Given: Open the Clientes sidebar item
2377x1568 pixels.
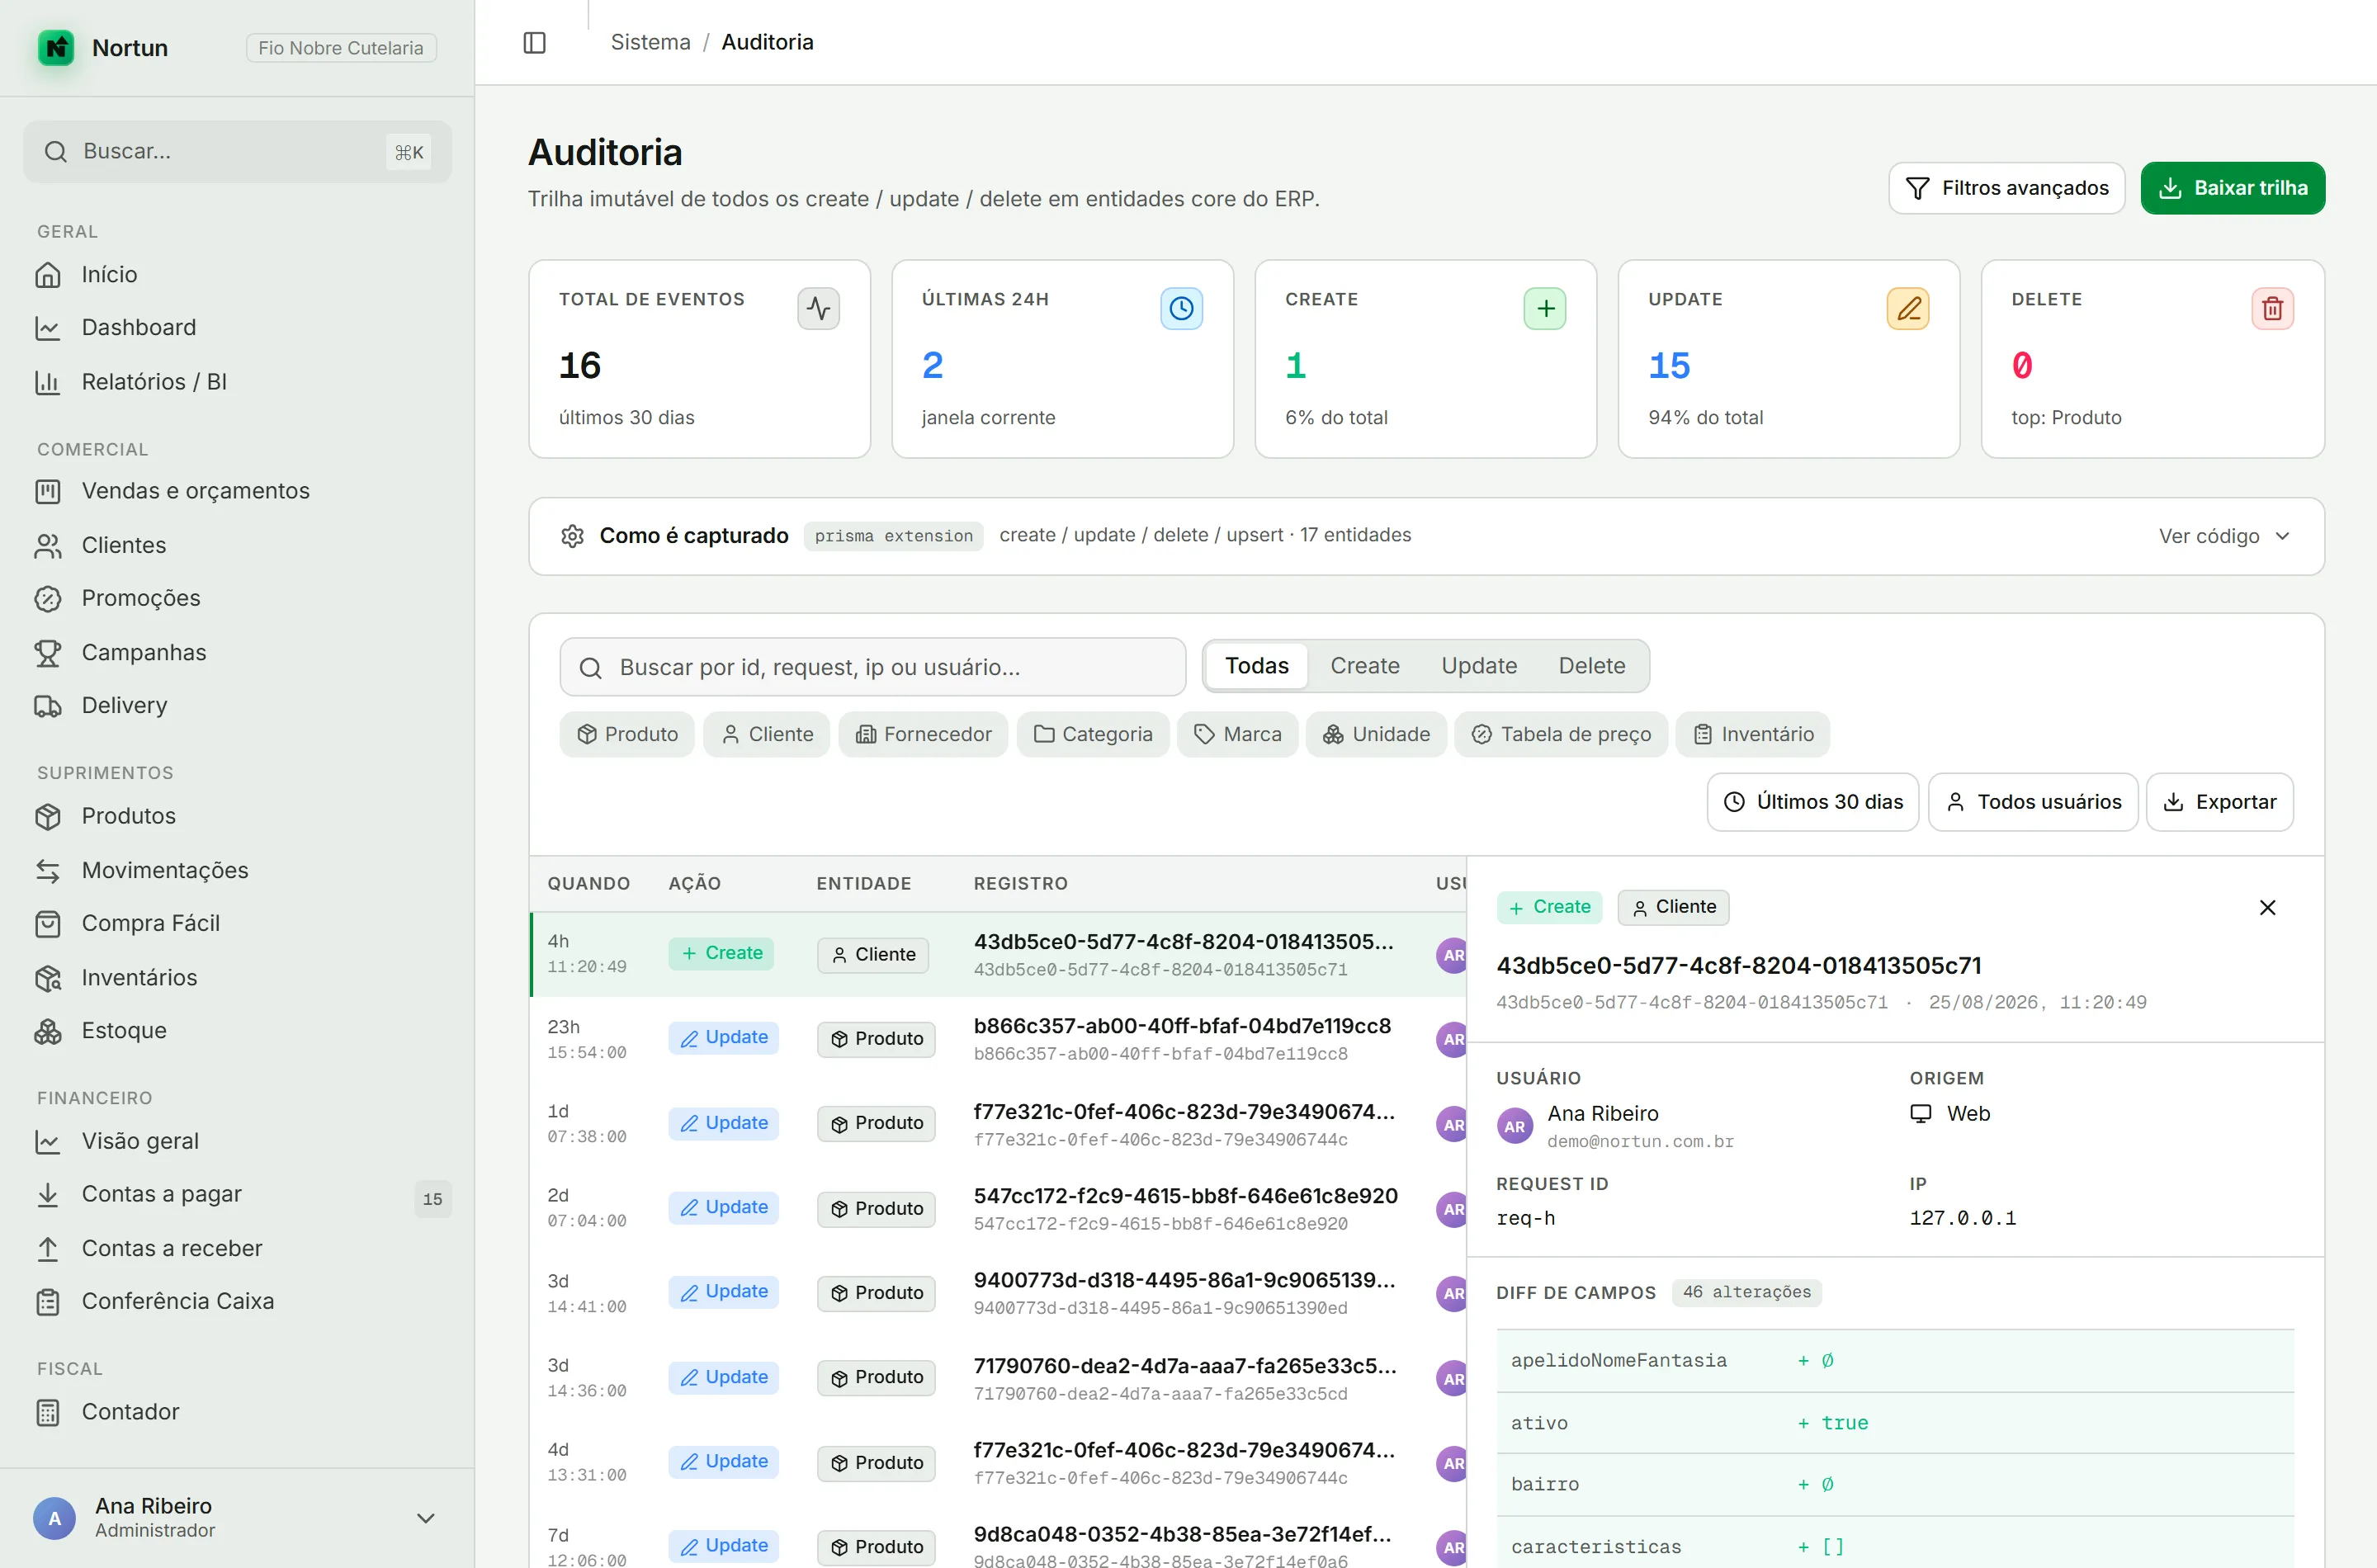Looking at the screenshot, I should 237,545.
